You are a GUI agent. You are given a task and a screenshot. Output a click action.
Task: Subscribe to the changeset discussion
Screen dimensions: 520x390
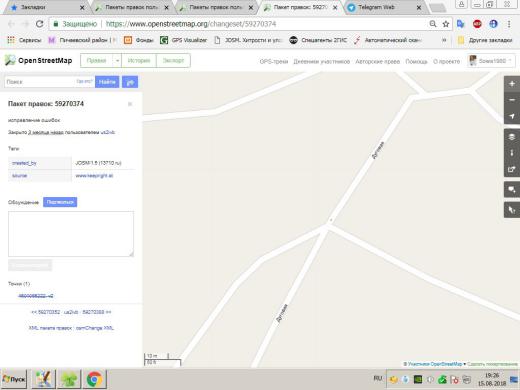60,202
